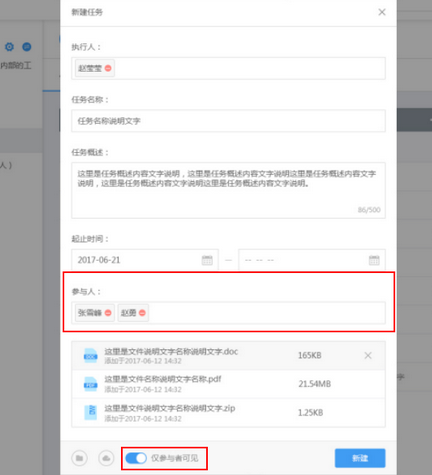432x475 pixels.
Task: Open end date calendar picker icon
Action: (x=374, y=260)
